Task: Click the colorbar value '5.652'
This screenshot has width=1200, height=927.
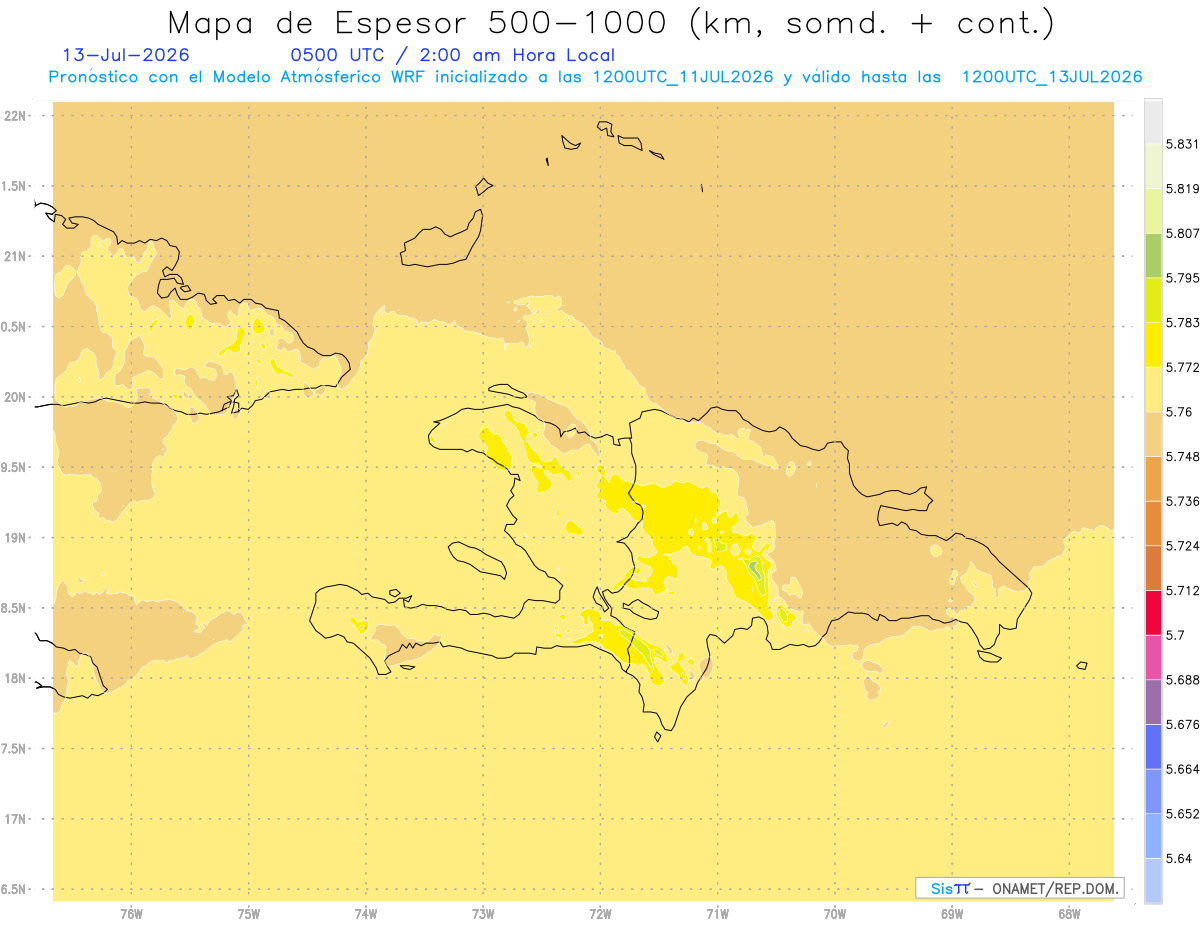Action: tap(1182, 814)
